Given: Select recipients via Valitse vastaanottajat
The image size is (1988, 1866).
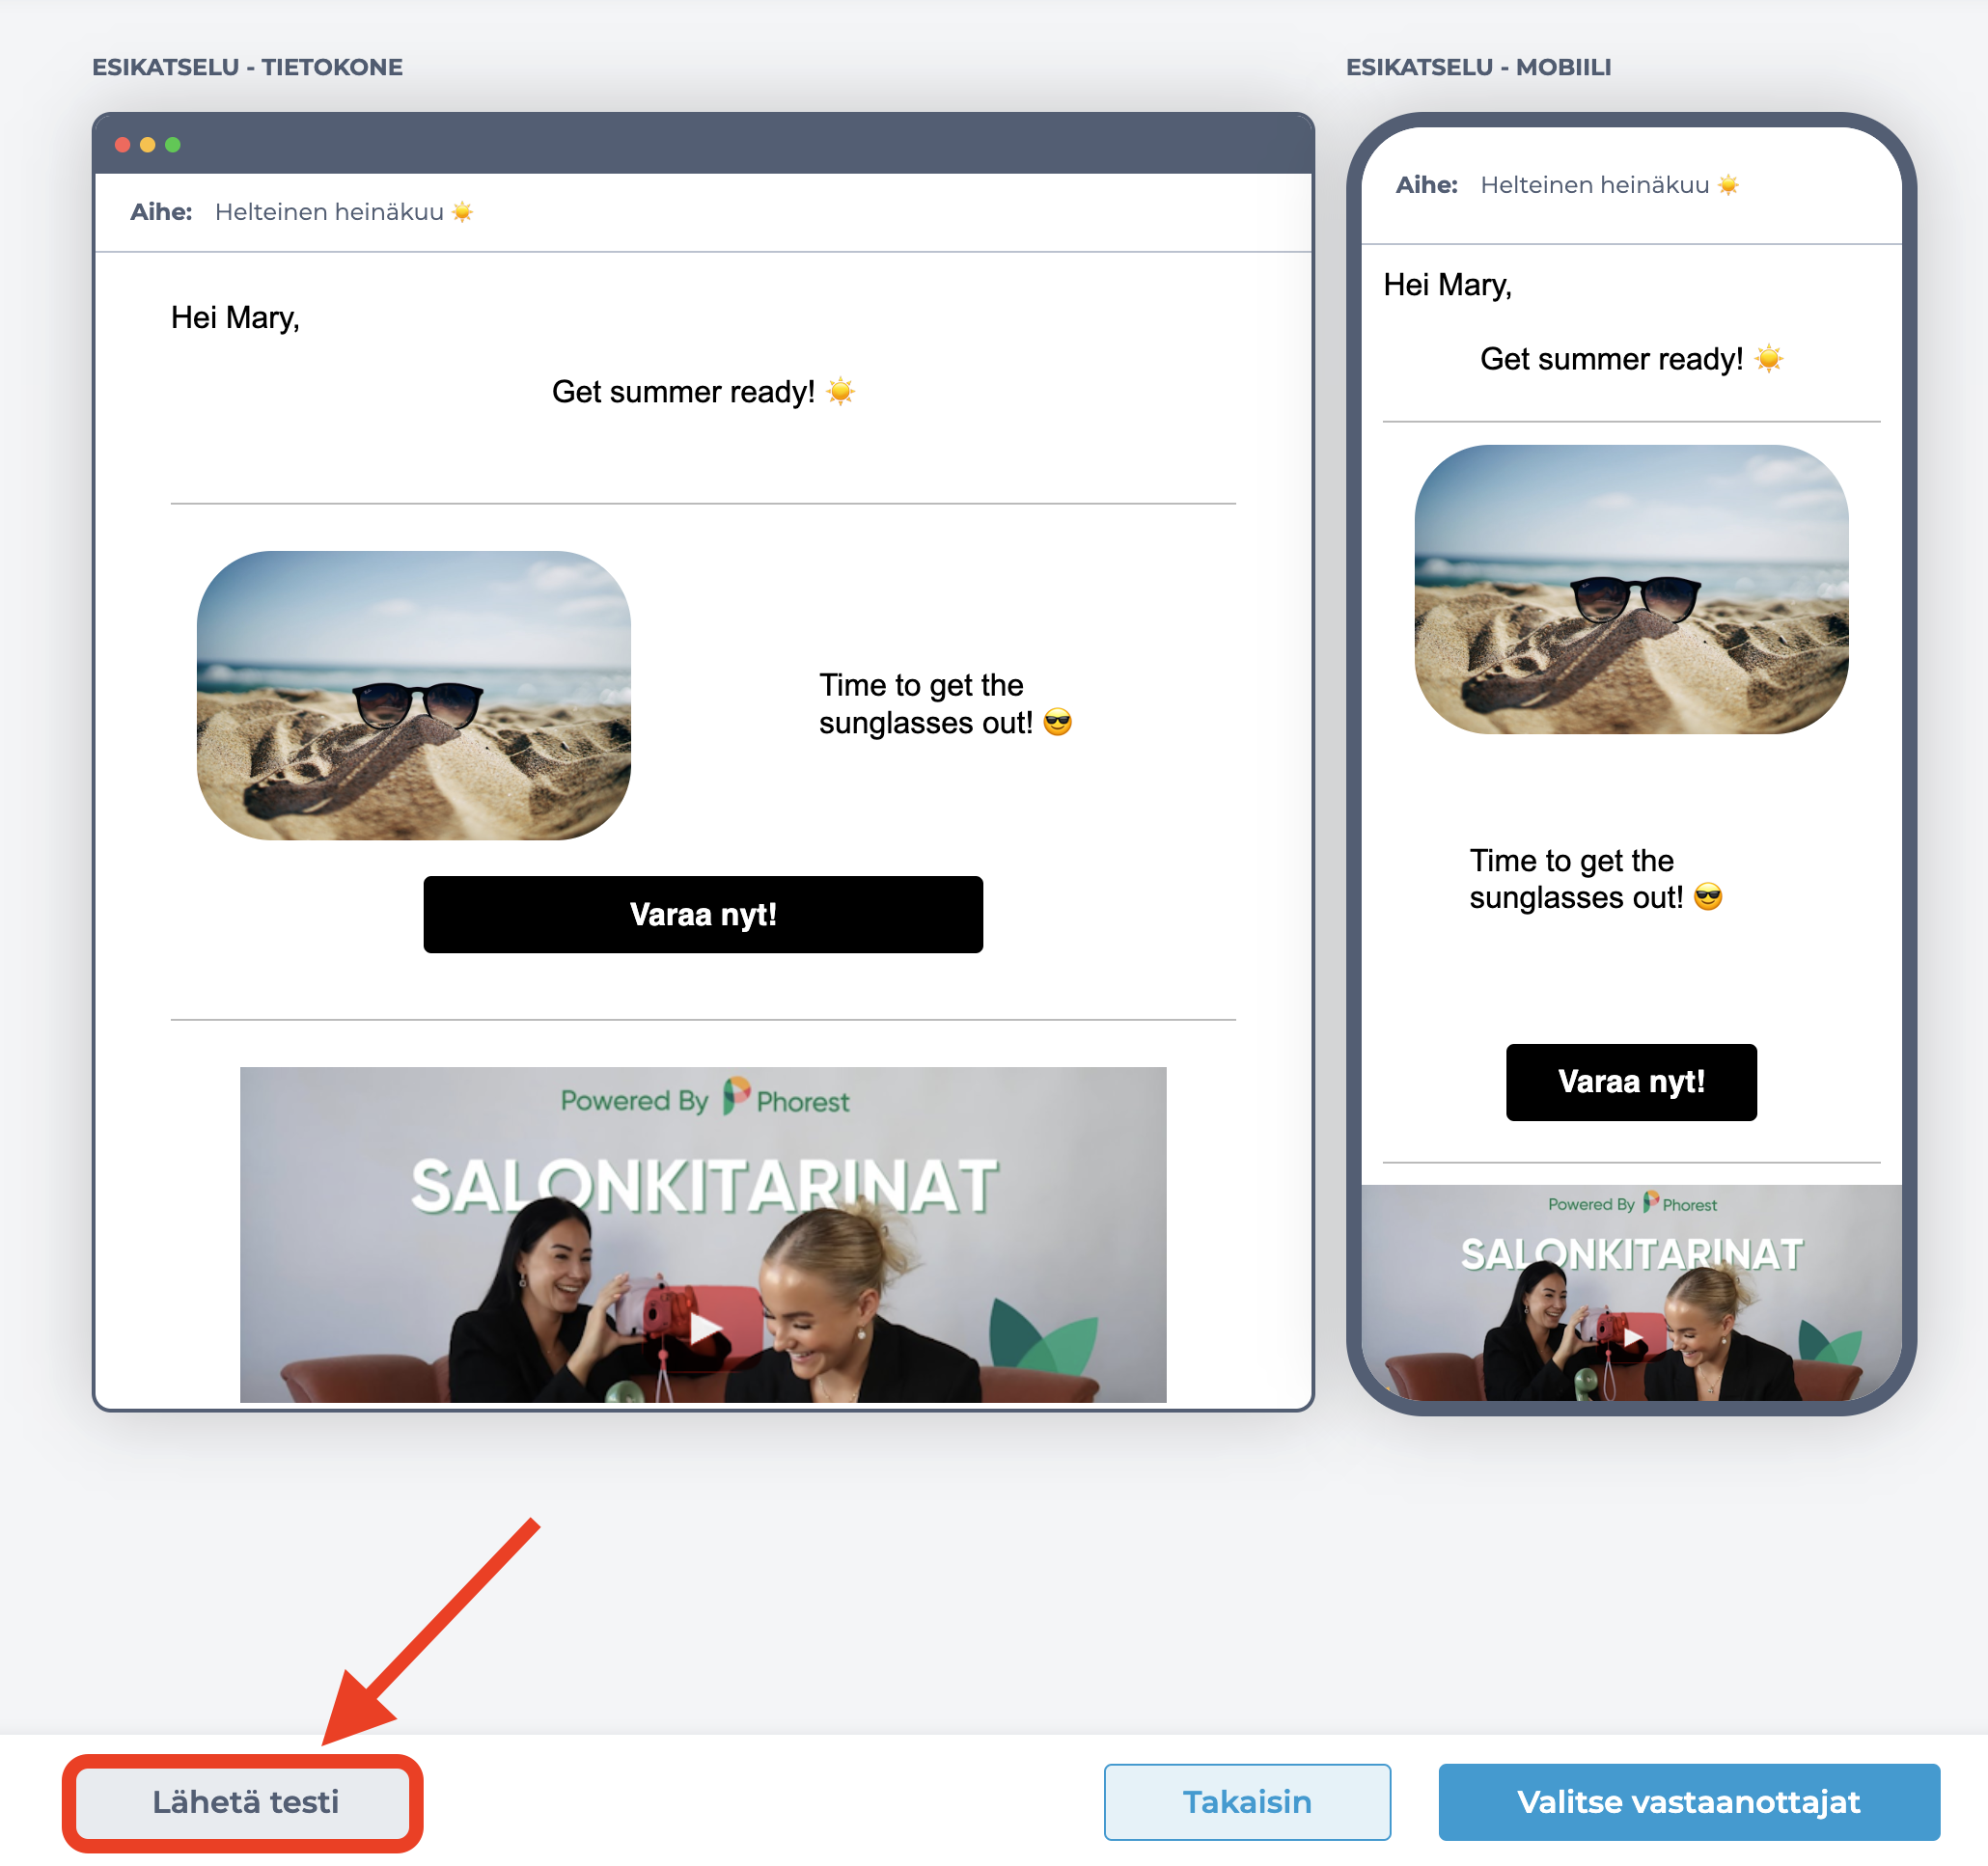Looking at the screenshot, I should tap(1689, 1802).
